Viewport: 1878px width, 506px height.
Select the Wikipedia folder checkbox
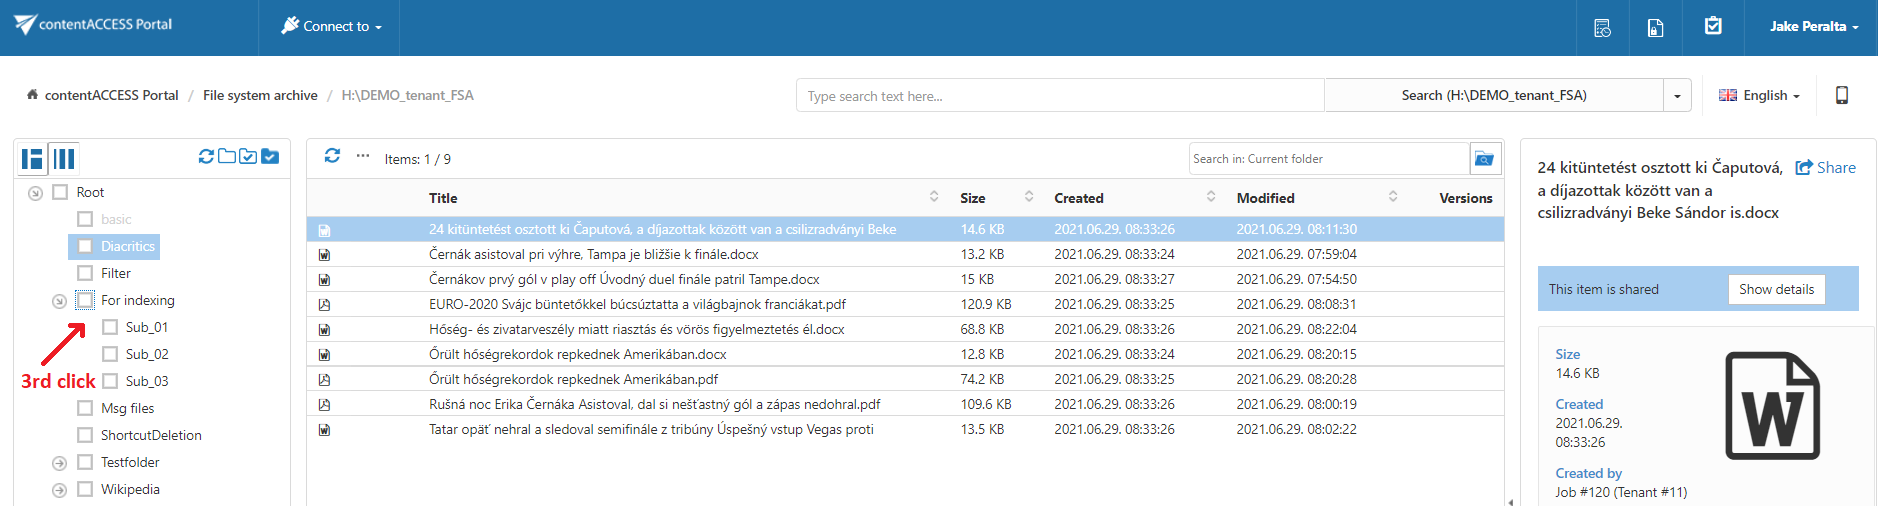(85, 489)
